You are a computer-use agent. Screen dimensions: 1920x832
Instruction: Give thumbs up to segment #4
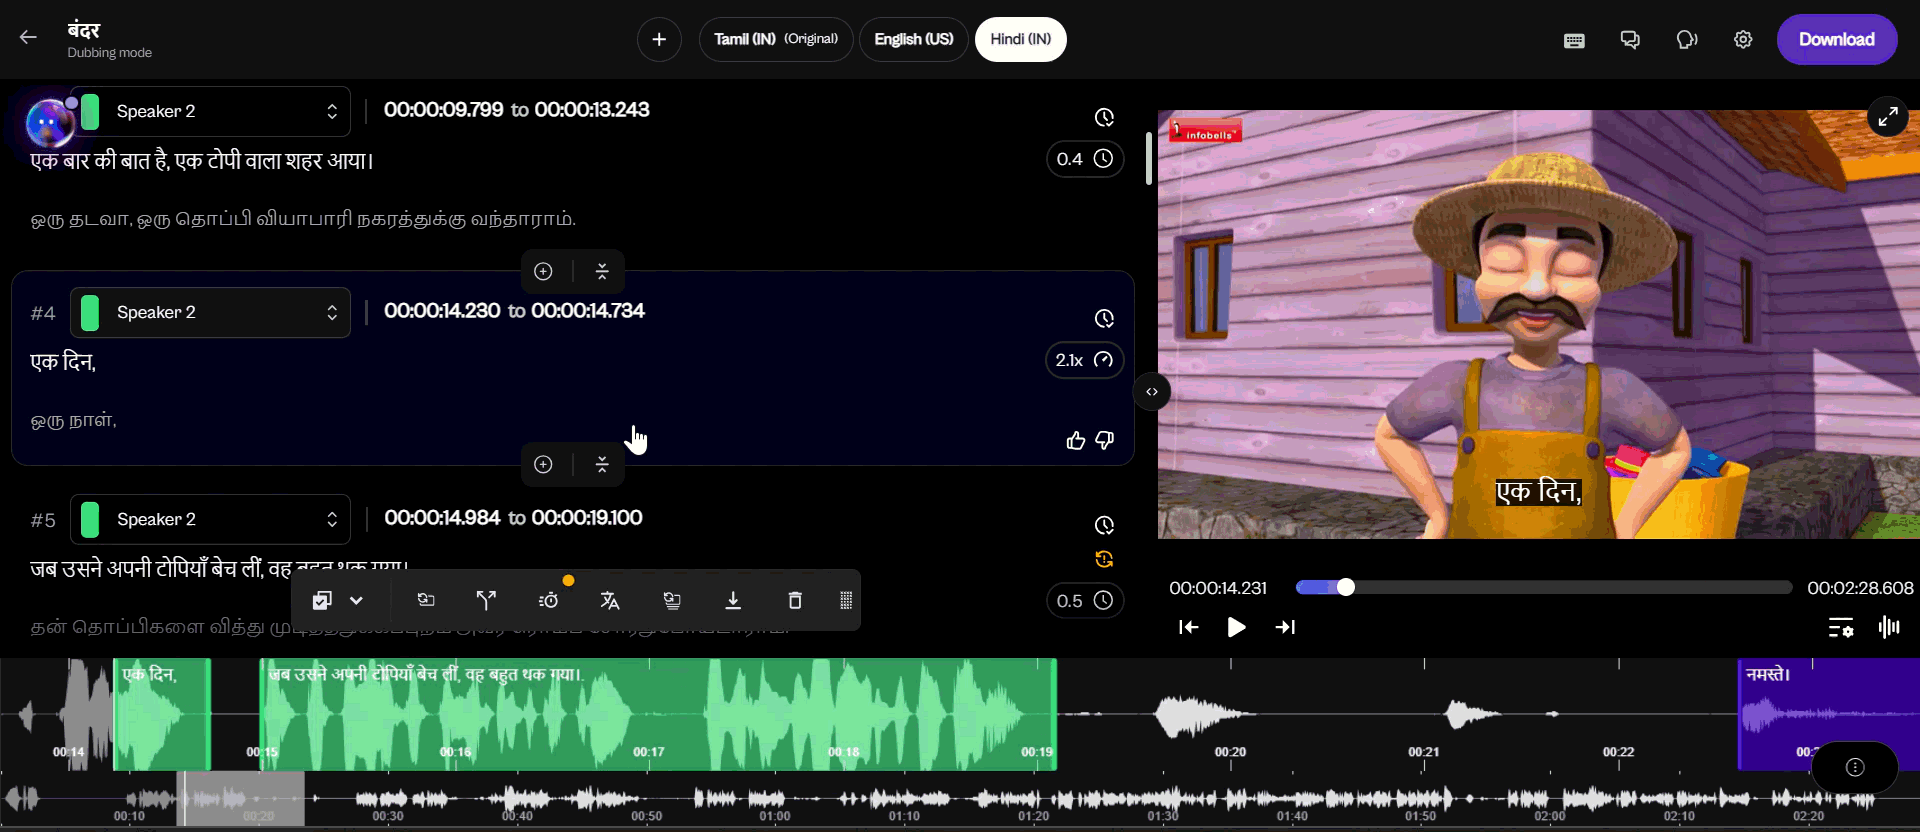[1076, 440]
